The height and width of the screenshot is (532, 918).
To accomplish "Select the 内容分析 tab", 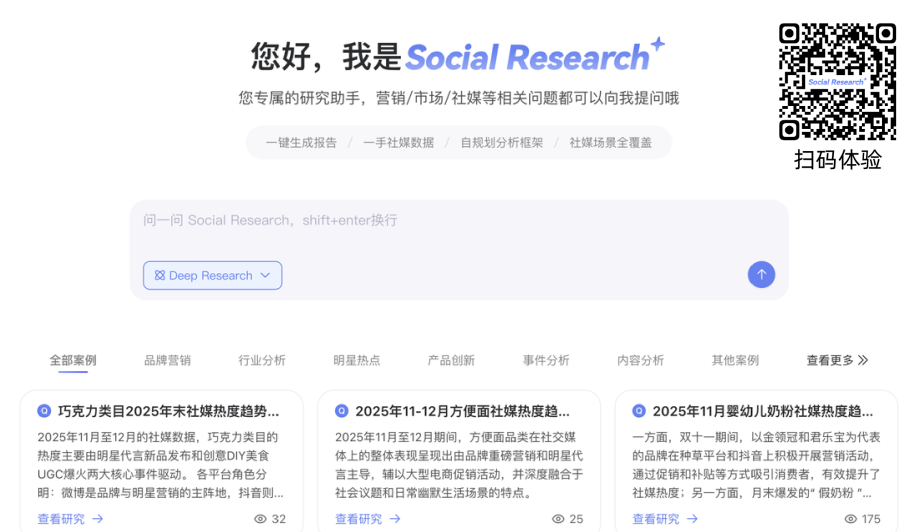I will click(x=641, y=360).
